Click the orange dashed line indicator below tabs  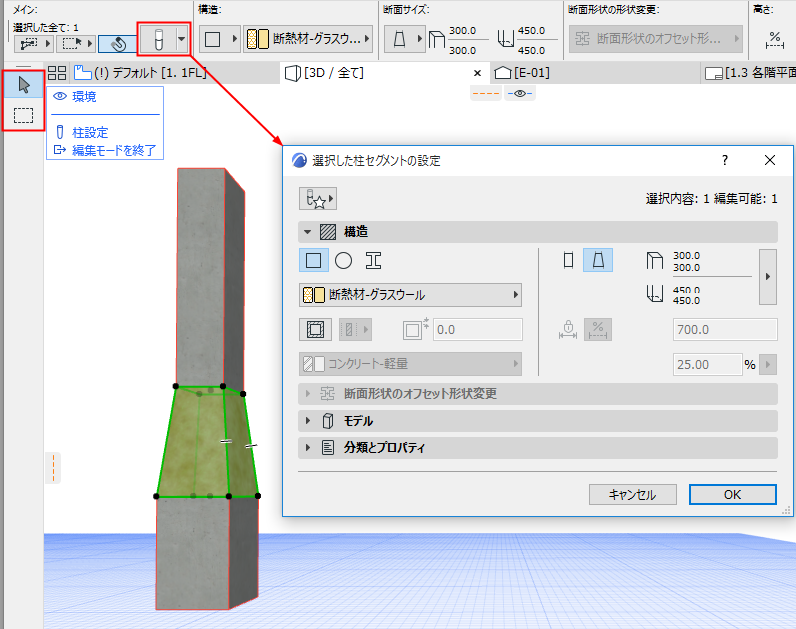[486, 93]
